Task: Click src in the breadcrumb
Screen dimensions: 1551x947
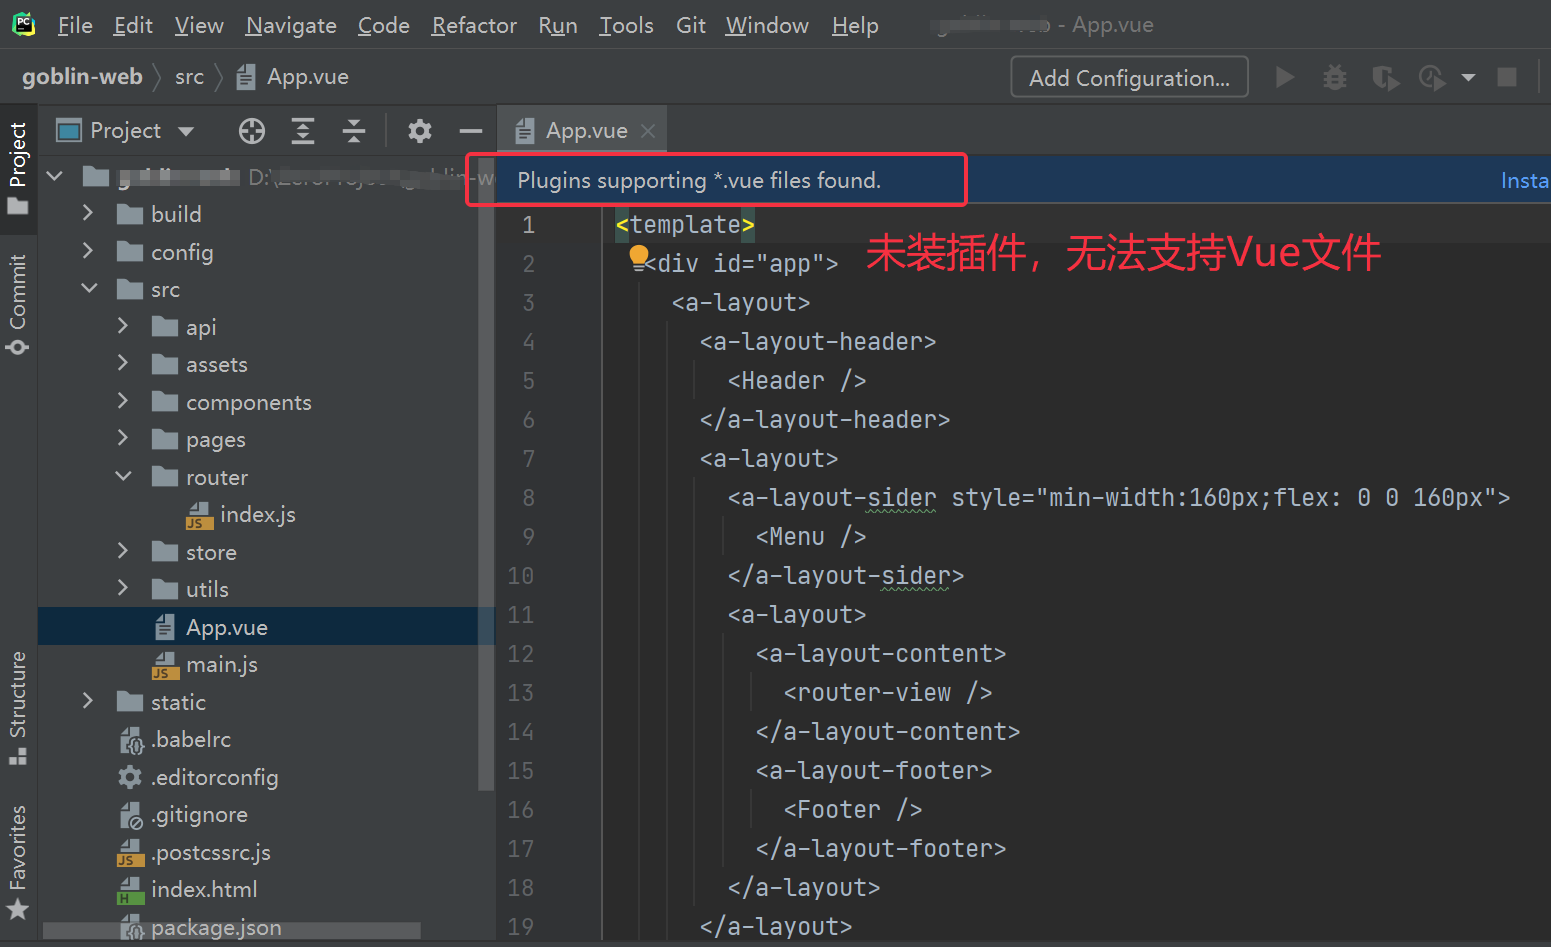Action: [189, 77]
